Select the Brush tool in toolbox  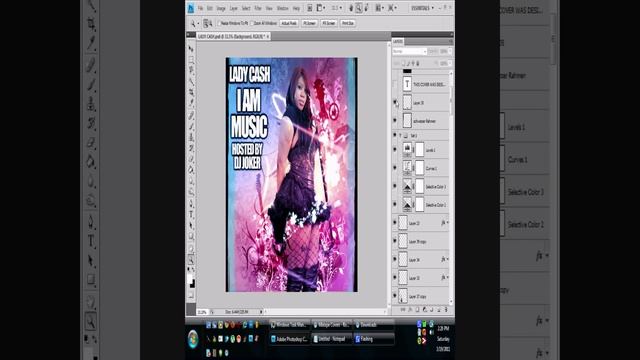coord(191,126)
